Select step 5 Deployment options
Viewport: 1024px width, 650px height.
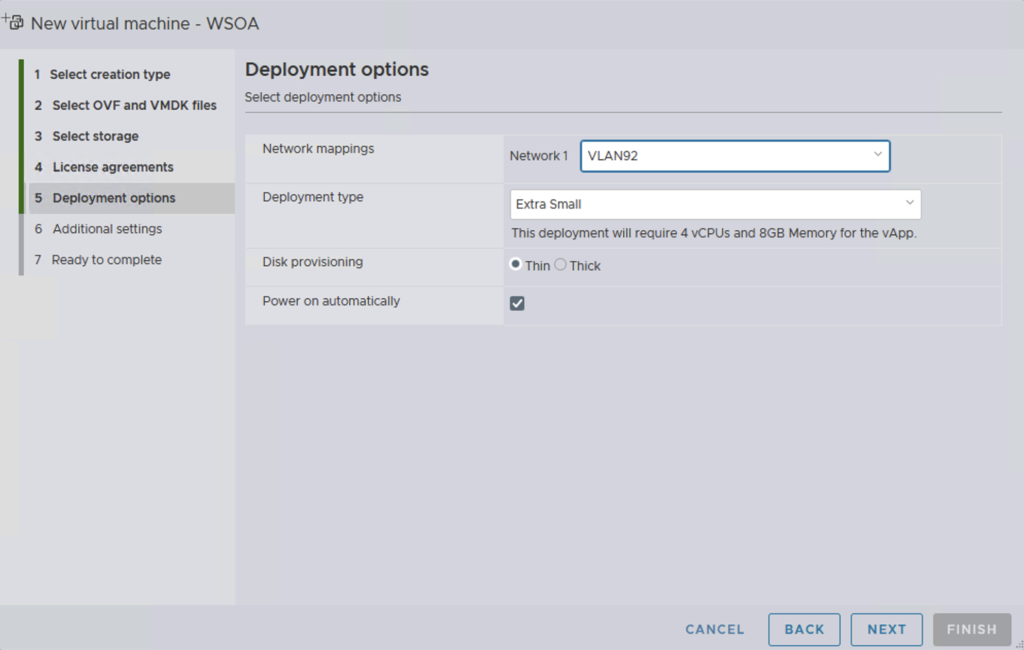(113, 198)
